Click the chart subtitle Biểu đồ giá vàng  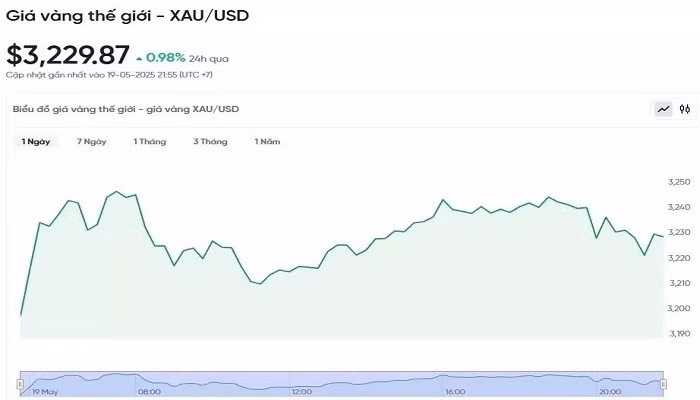pos(126,108)
